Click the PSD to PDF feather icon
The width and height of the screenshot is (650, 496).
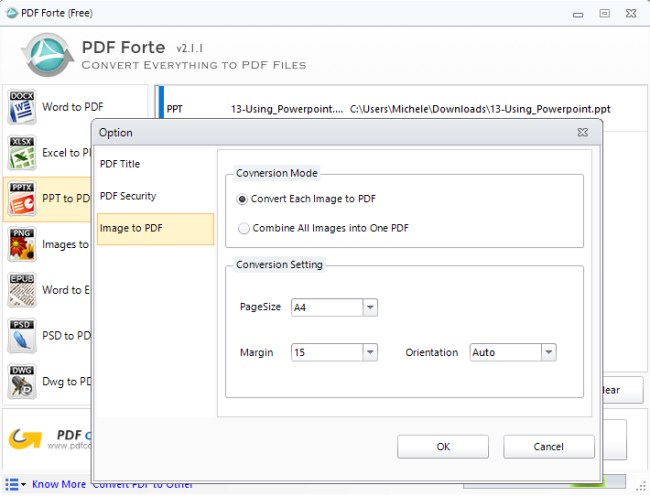[22, 336]
